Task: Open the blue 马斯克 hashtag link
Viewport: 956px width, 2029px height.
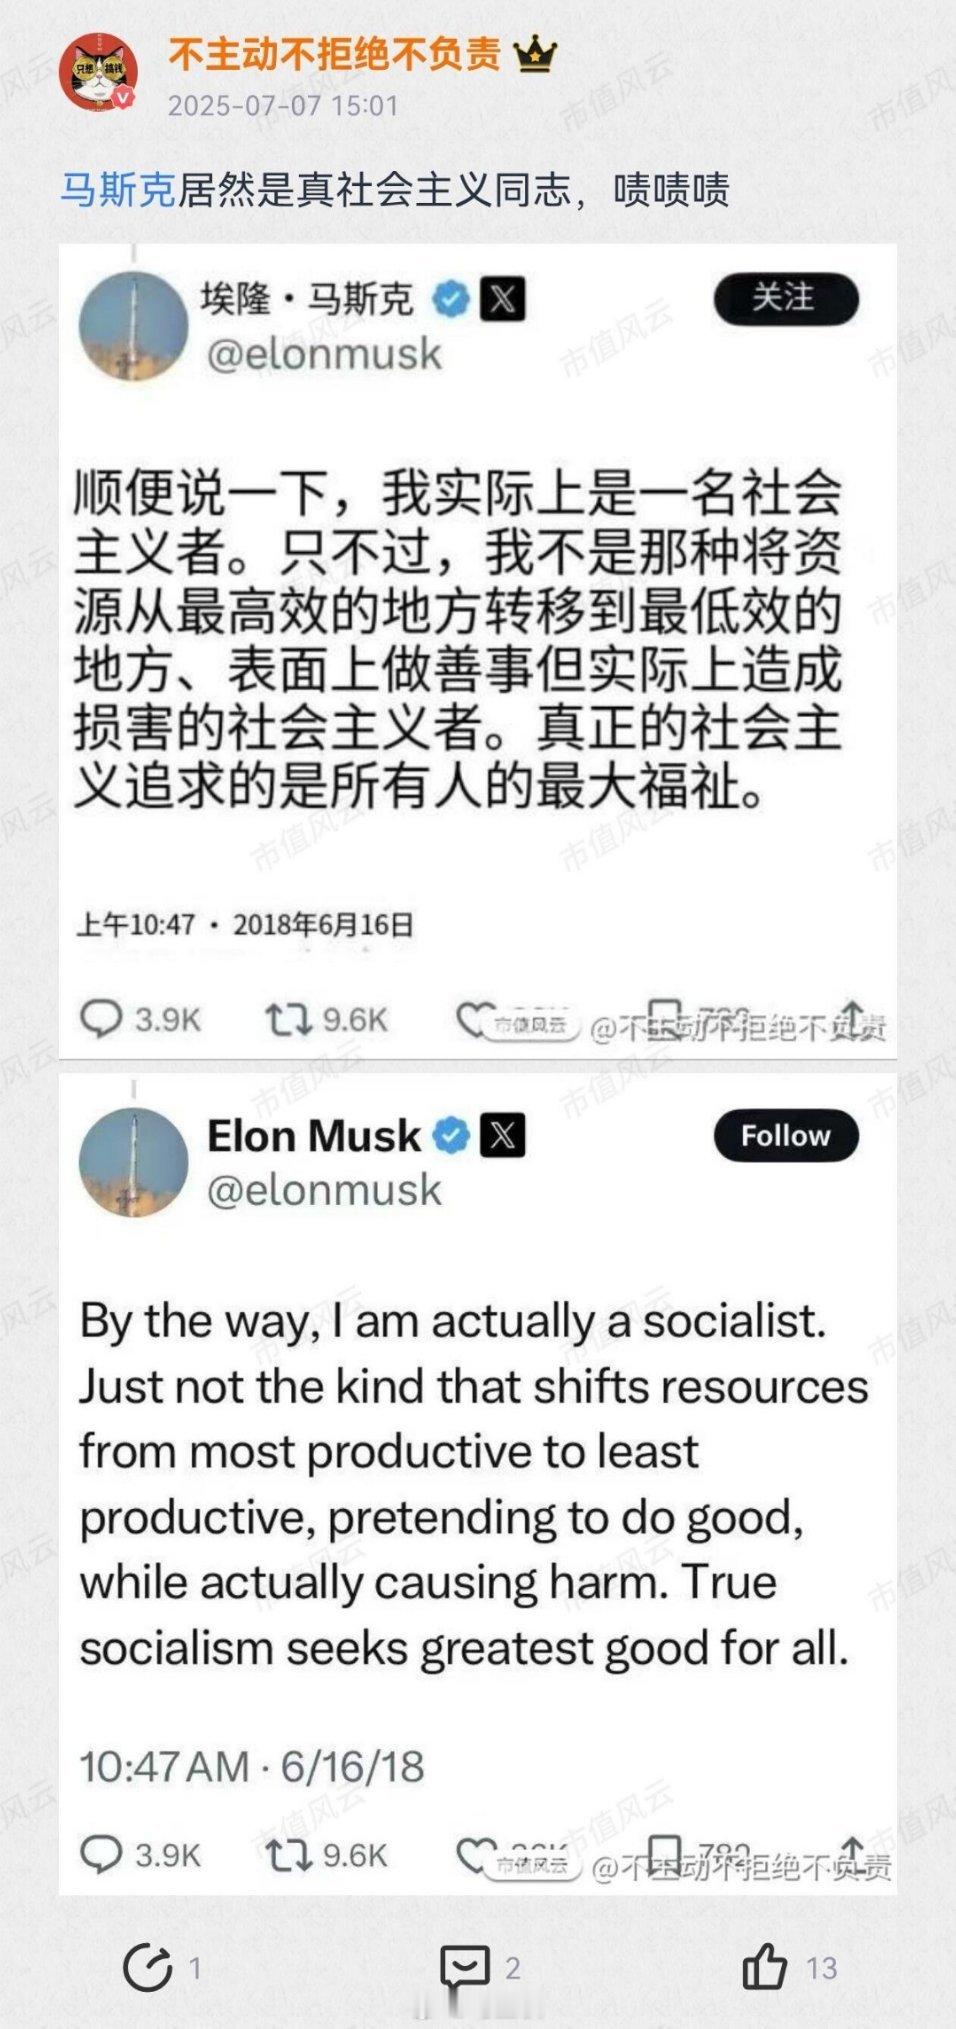Action: pos(118,189)
